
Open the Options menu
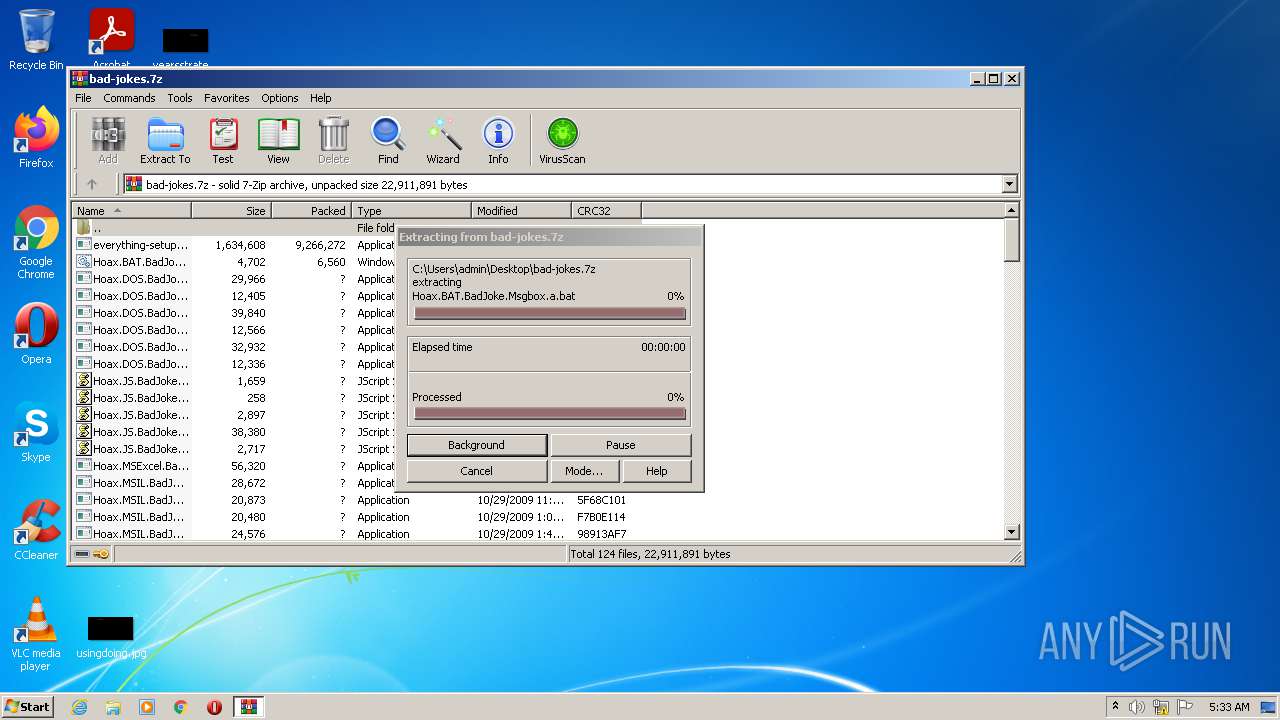pyautogui.click(x=280, y=98)
